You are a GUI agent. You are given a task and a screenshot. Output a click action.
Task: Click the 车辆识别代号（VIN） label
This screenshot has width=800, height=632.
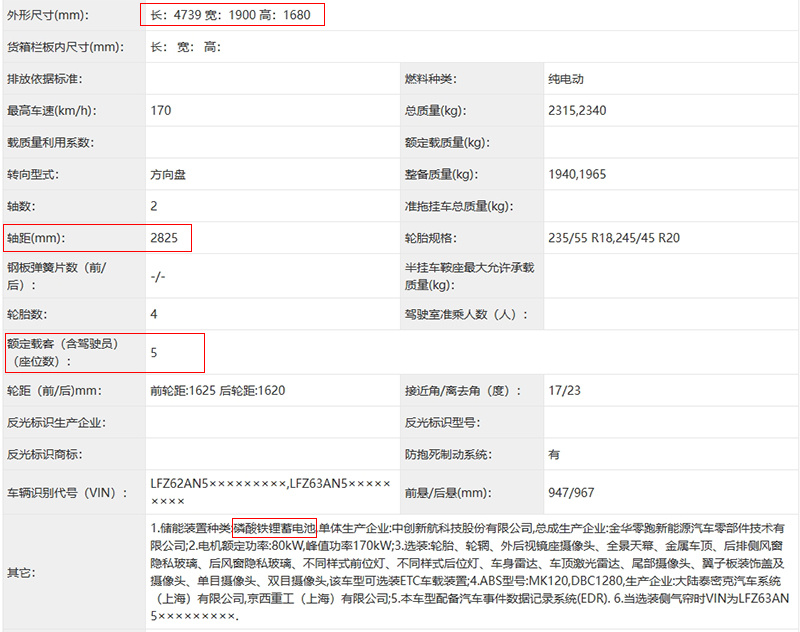[67, 493]
